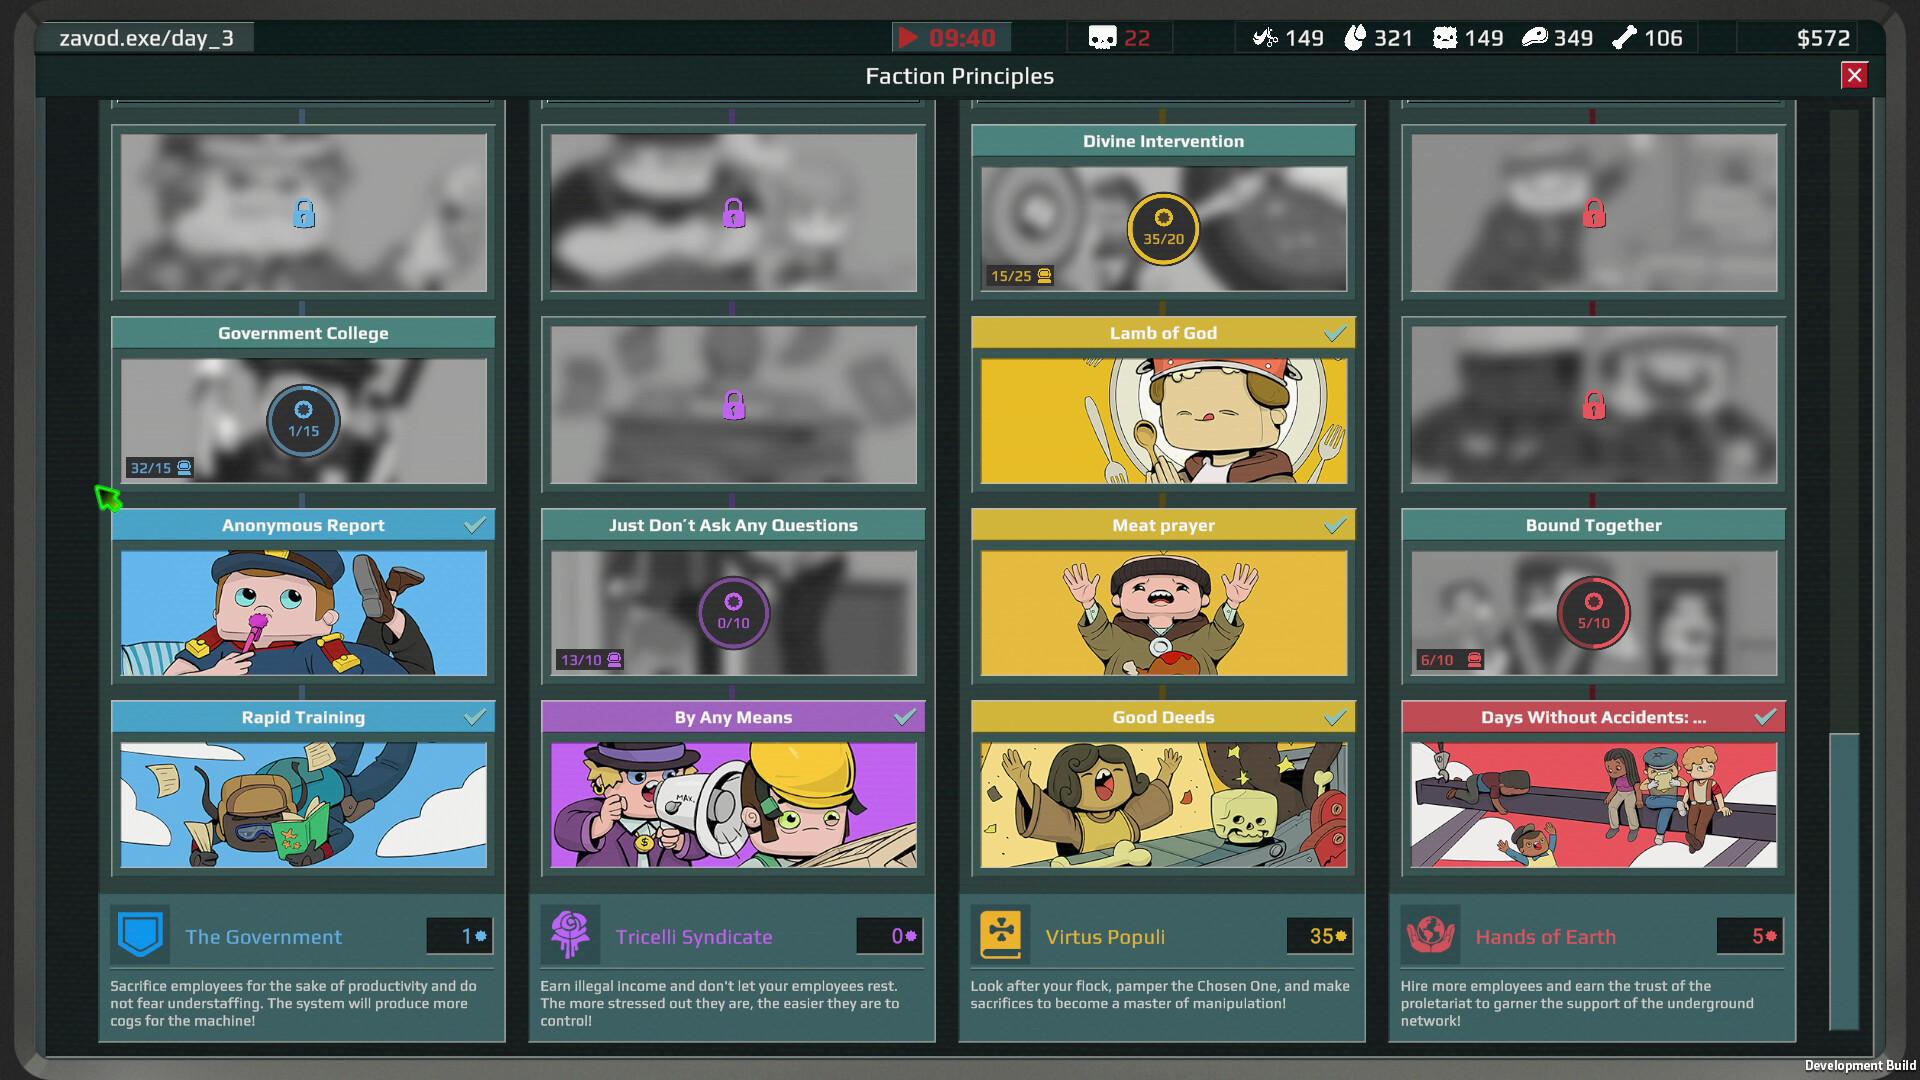The height and width of the screenshot is (1080, 1920).
Task: Click the meat resource icon in top bar
Action: pyautogui.click(x=1533, y=38)
